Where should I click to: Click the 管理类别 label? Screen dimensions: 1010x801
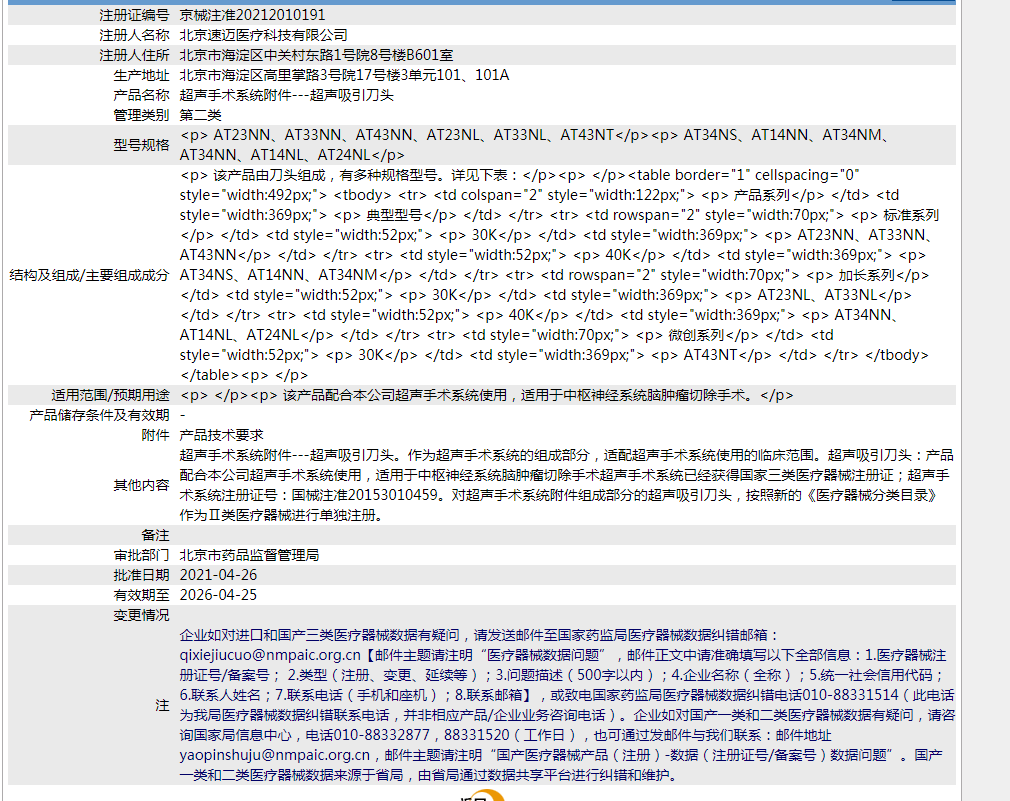coord(141,115)
